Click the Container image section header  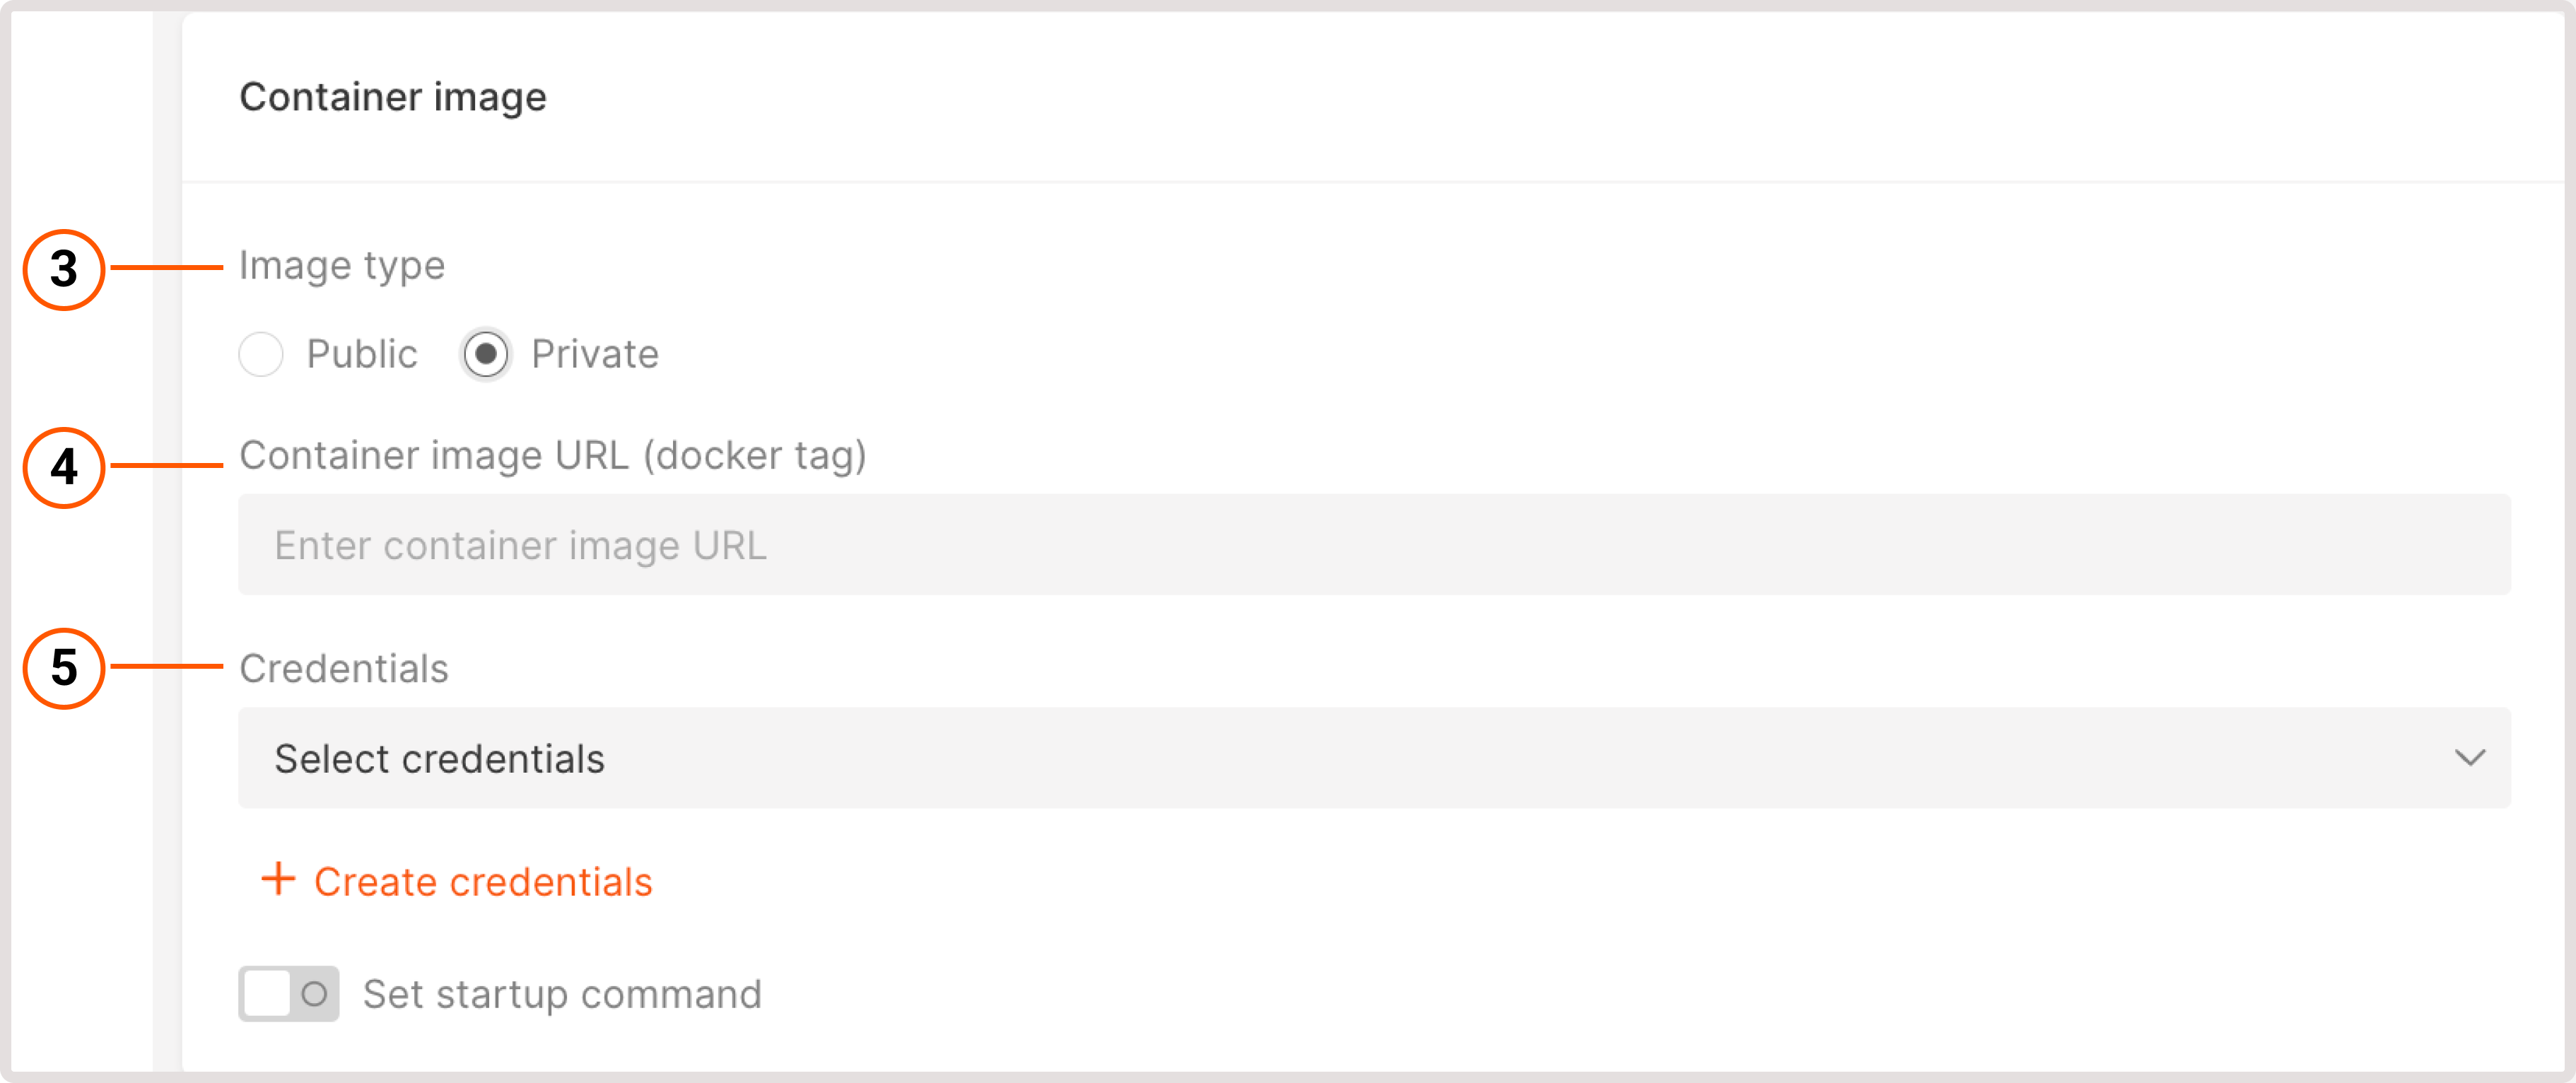point(392,96)
